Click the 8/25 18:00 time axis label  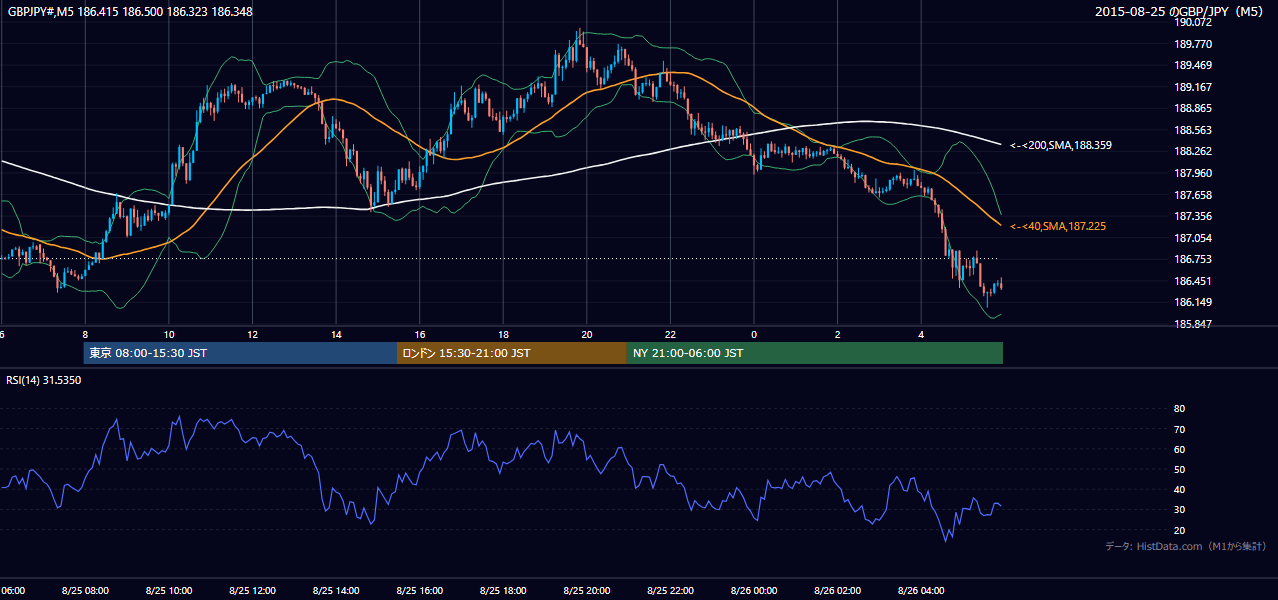tap(503, 591)
